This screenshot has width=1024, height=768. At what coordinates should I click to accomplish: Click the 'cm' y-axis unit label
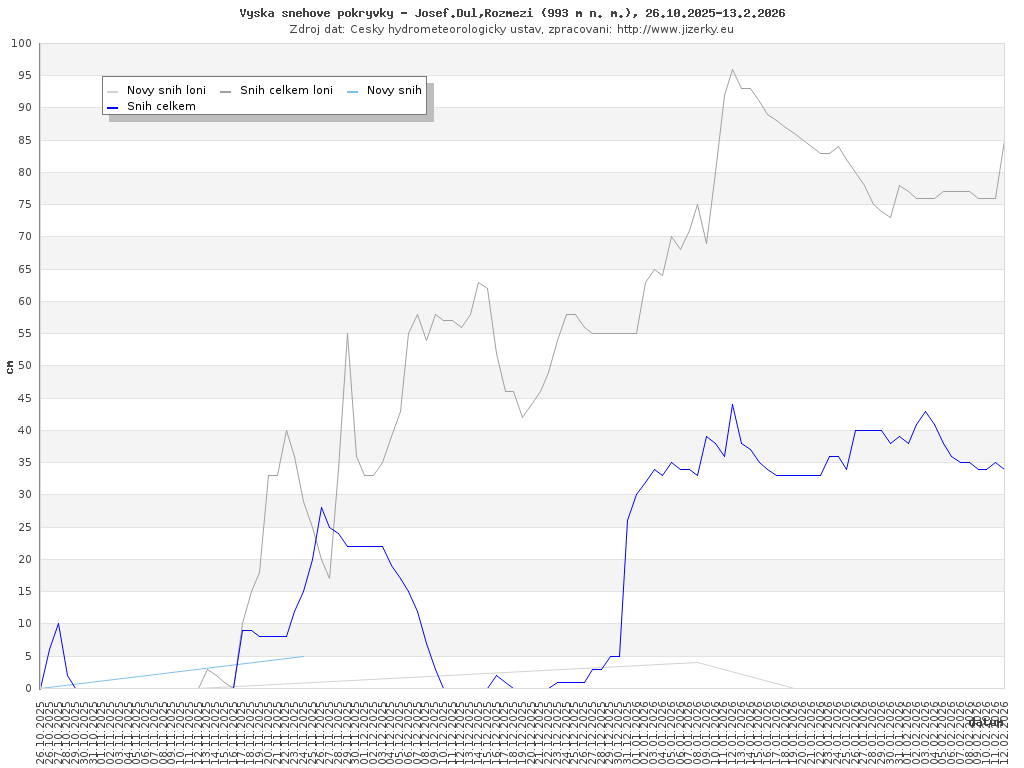pyautogui.click(x=10, y=367)
